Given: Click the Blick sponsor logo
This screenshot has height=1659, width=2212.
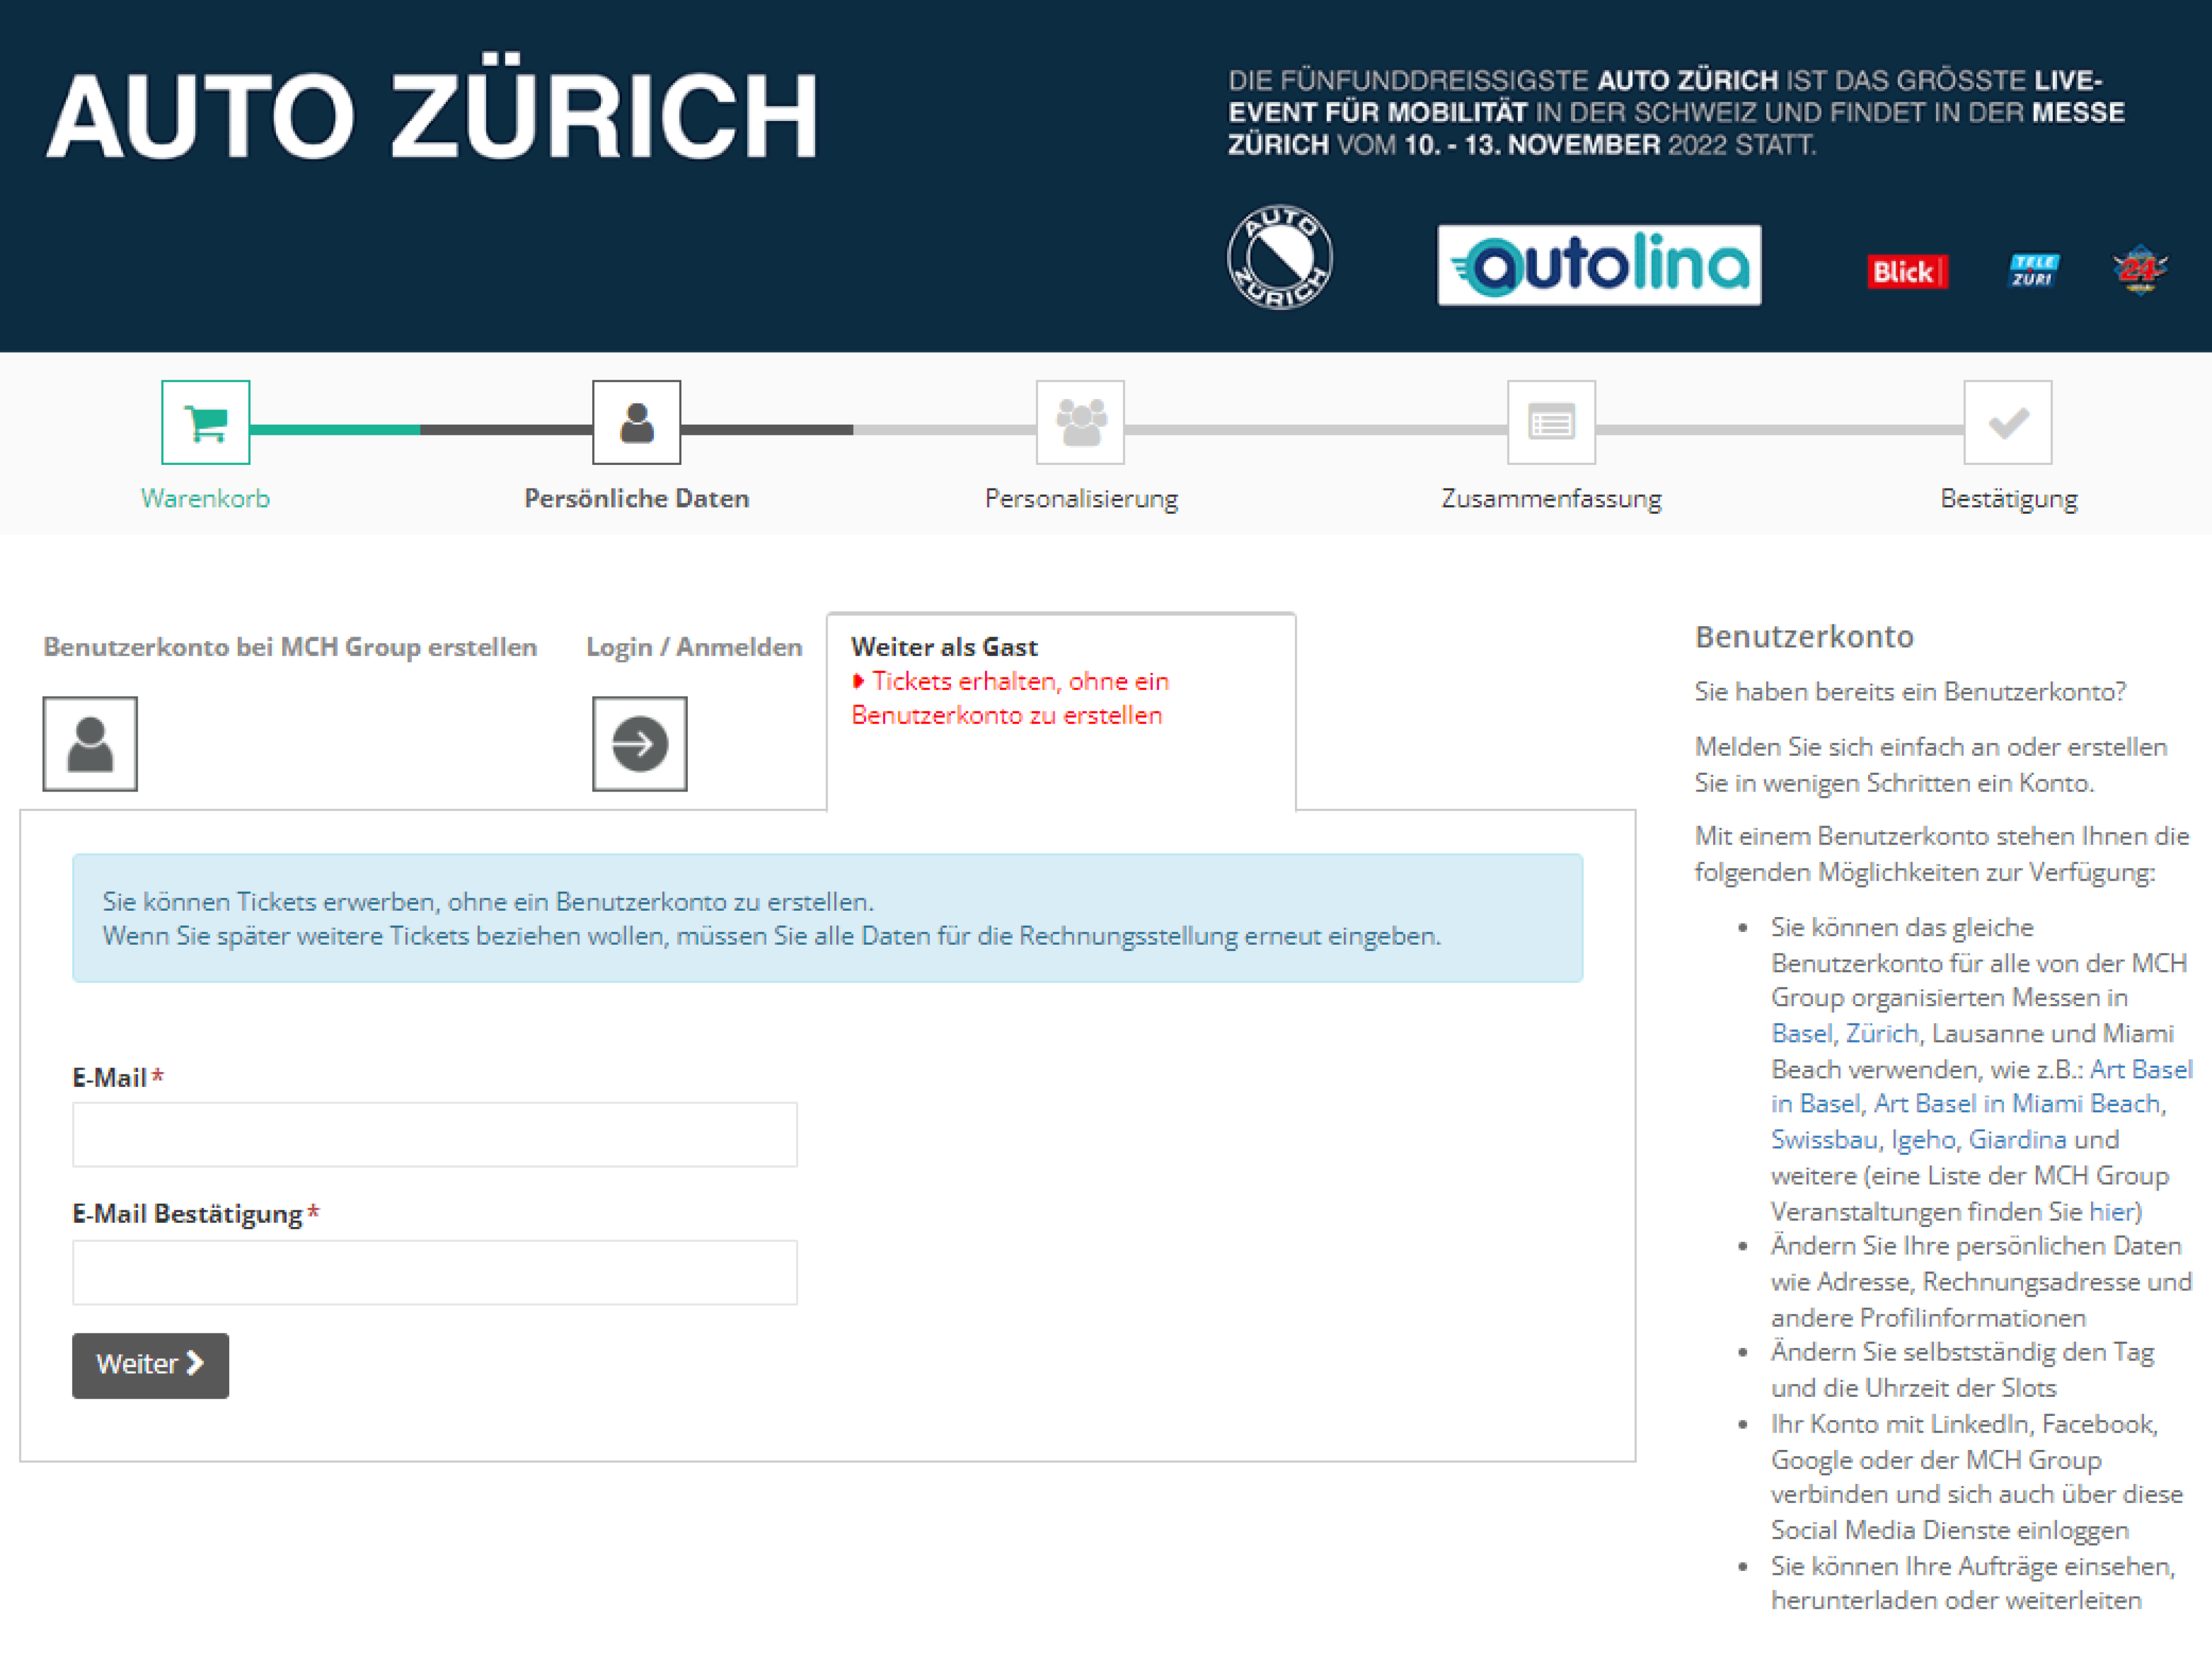Looking at the screenshot, I should [x=1907, y=272].
